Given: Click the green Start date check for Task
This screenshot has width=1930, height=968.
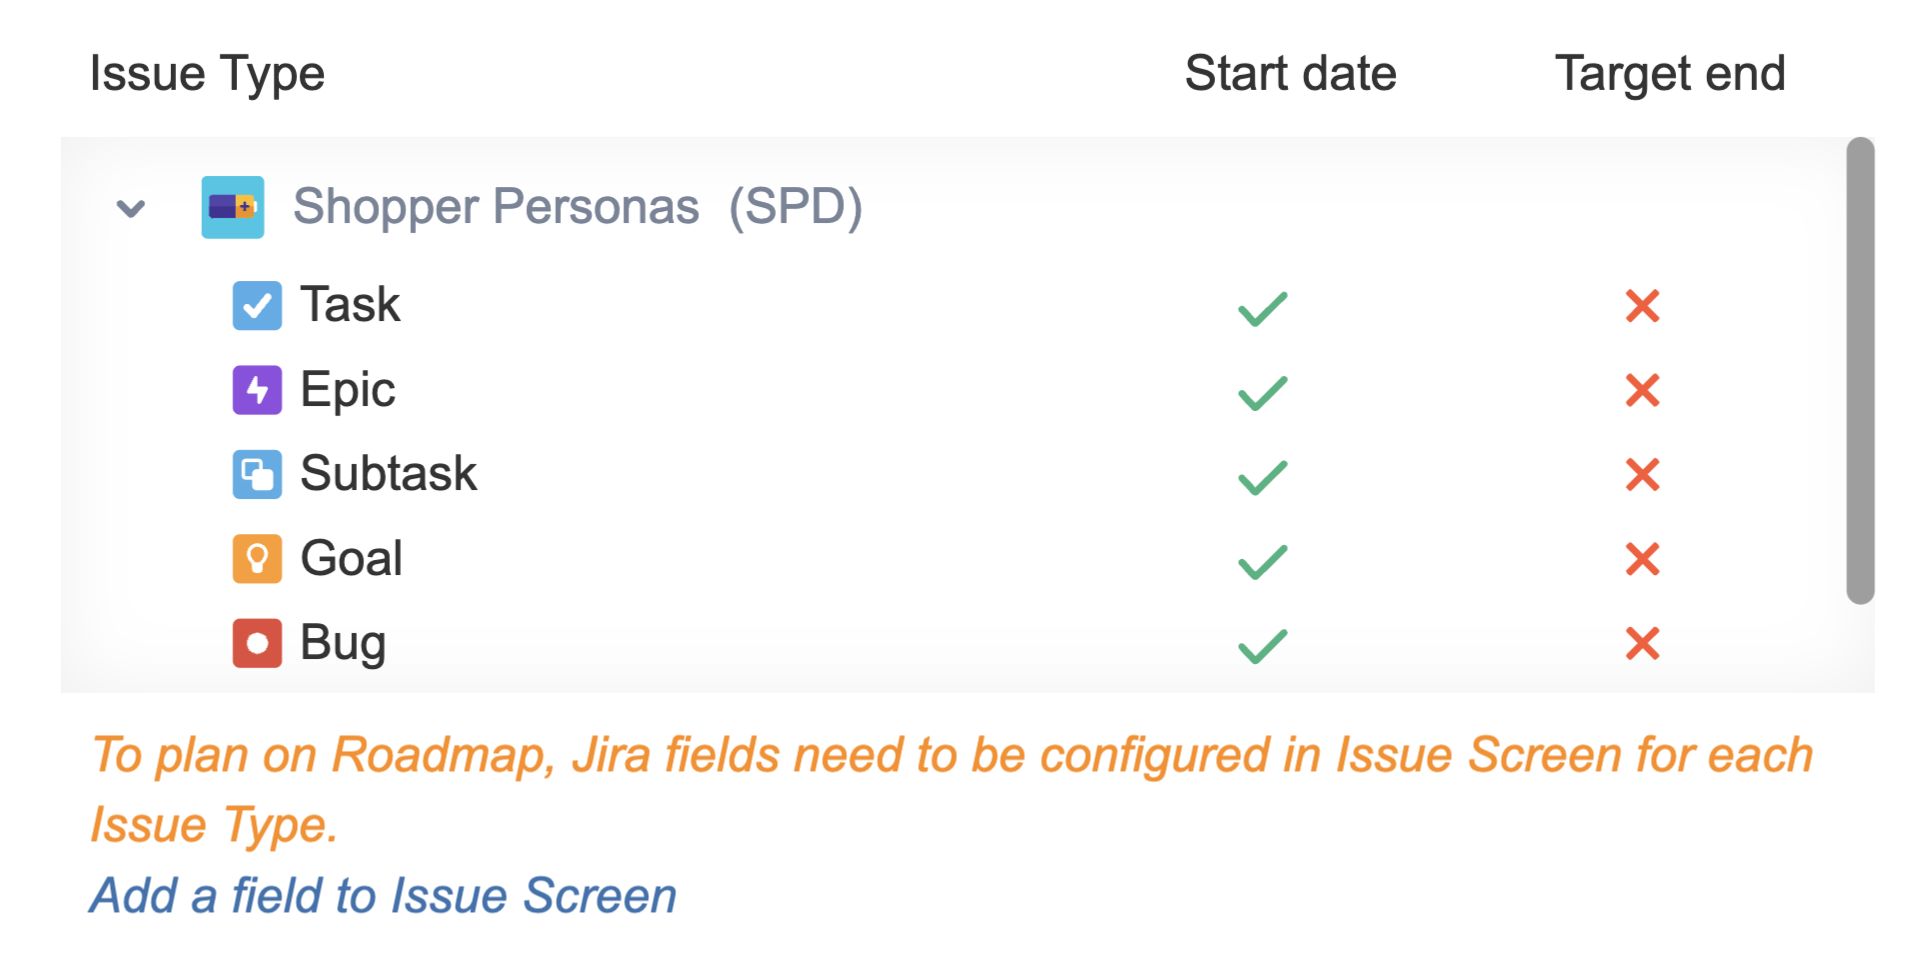Looking at the screenshot, I should pos(1262,308).
